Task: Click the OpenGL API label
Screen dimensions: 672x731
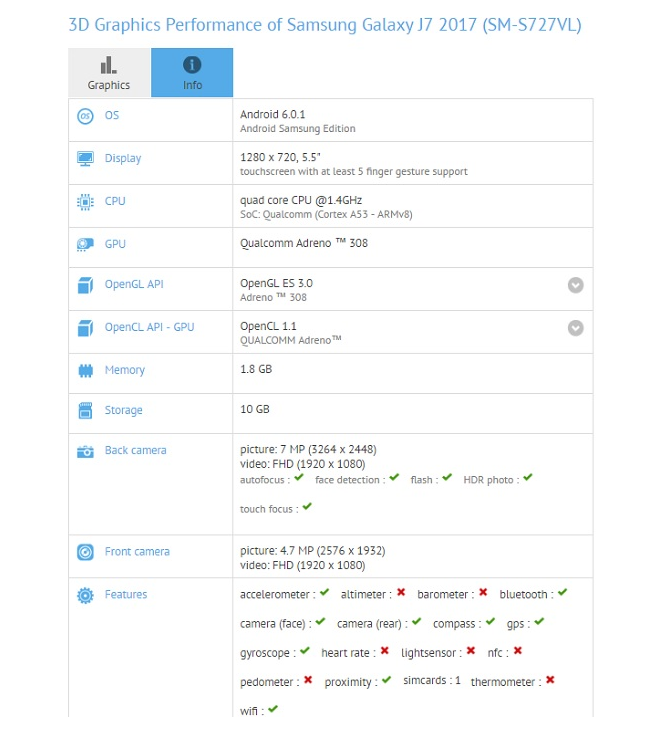Action: (134, 284)
